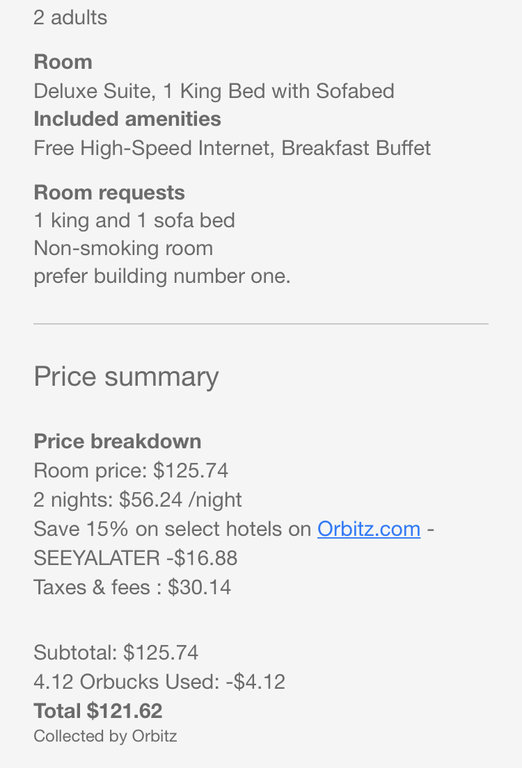Open the Orbitz.com link

click(369, 529)
